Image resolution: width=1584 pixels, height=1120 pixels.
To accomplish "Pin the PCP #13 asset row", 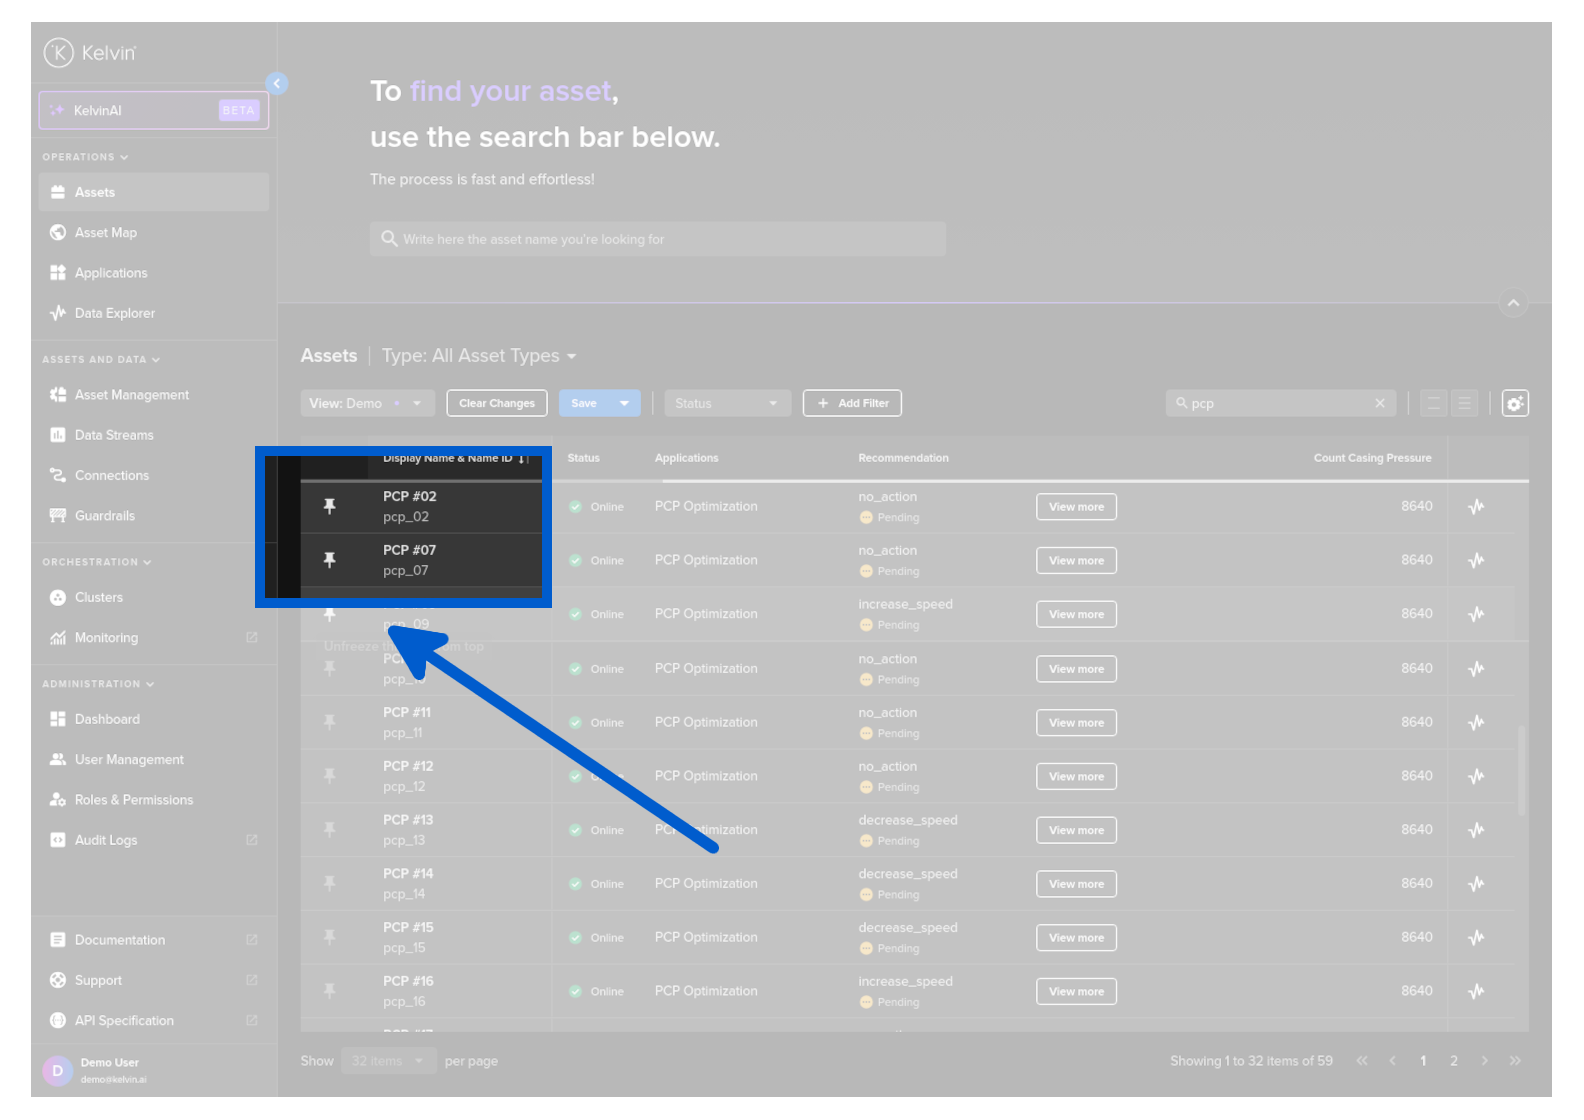I will point(329,830).
